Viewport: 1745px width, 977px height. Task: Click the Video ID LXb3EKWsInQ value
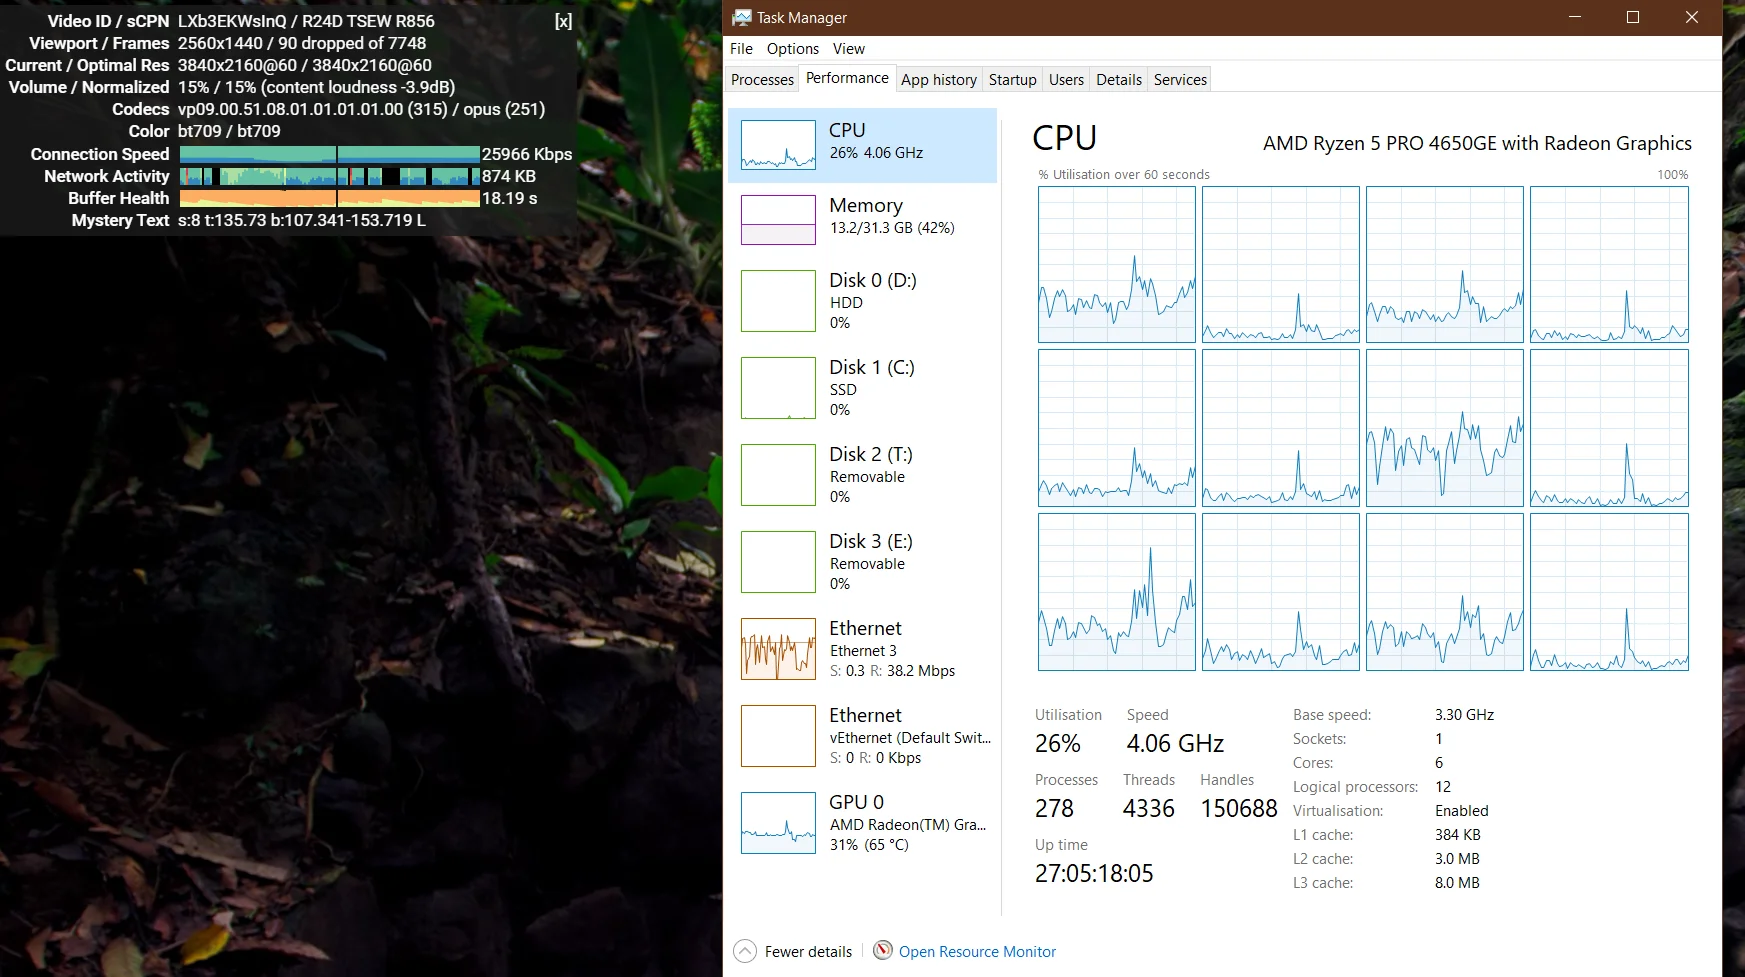point(232,21)
